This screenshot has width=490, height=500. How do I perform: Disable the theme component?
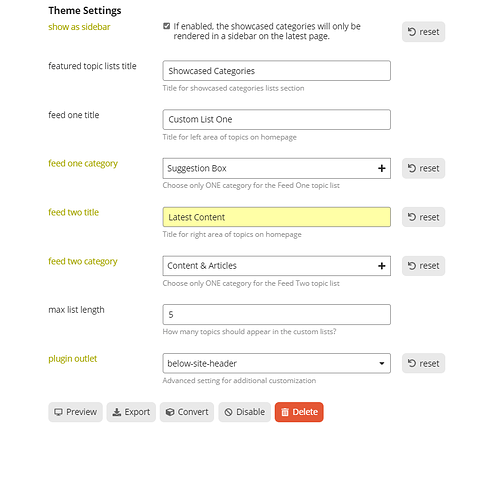point(244,412)
